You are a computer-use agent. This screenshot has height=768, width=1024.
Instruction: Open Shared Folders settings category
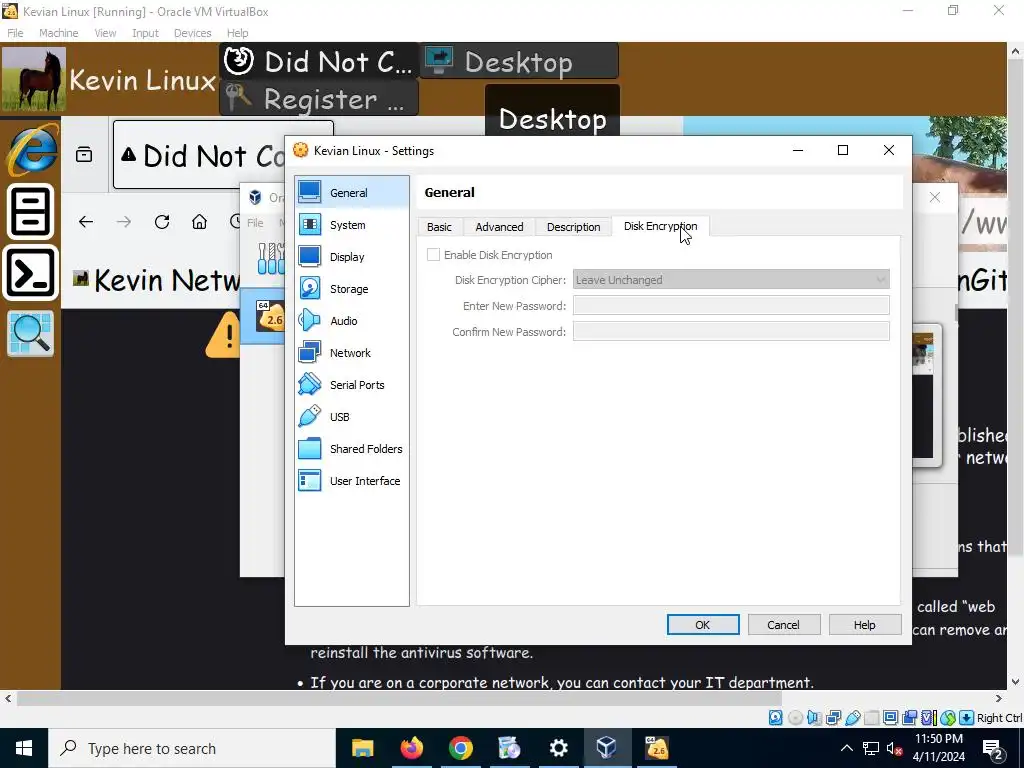point(351,449)
